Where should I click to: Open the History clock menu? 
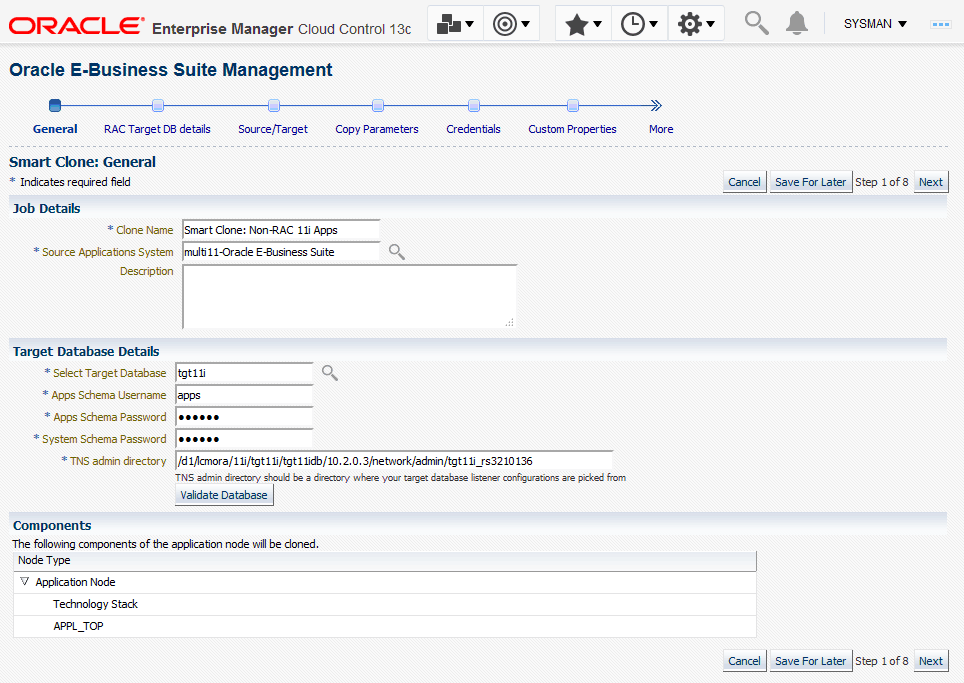pos(639,24)
